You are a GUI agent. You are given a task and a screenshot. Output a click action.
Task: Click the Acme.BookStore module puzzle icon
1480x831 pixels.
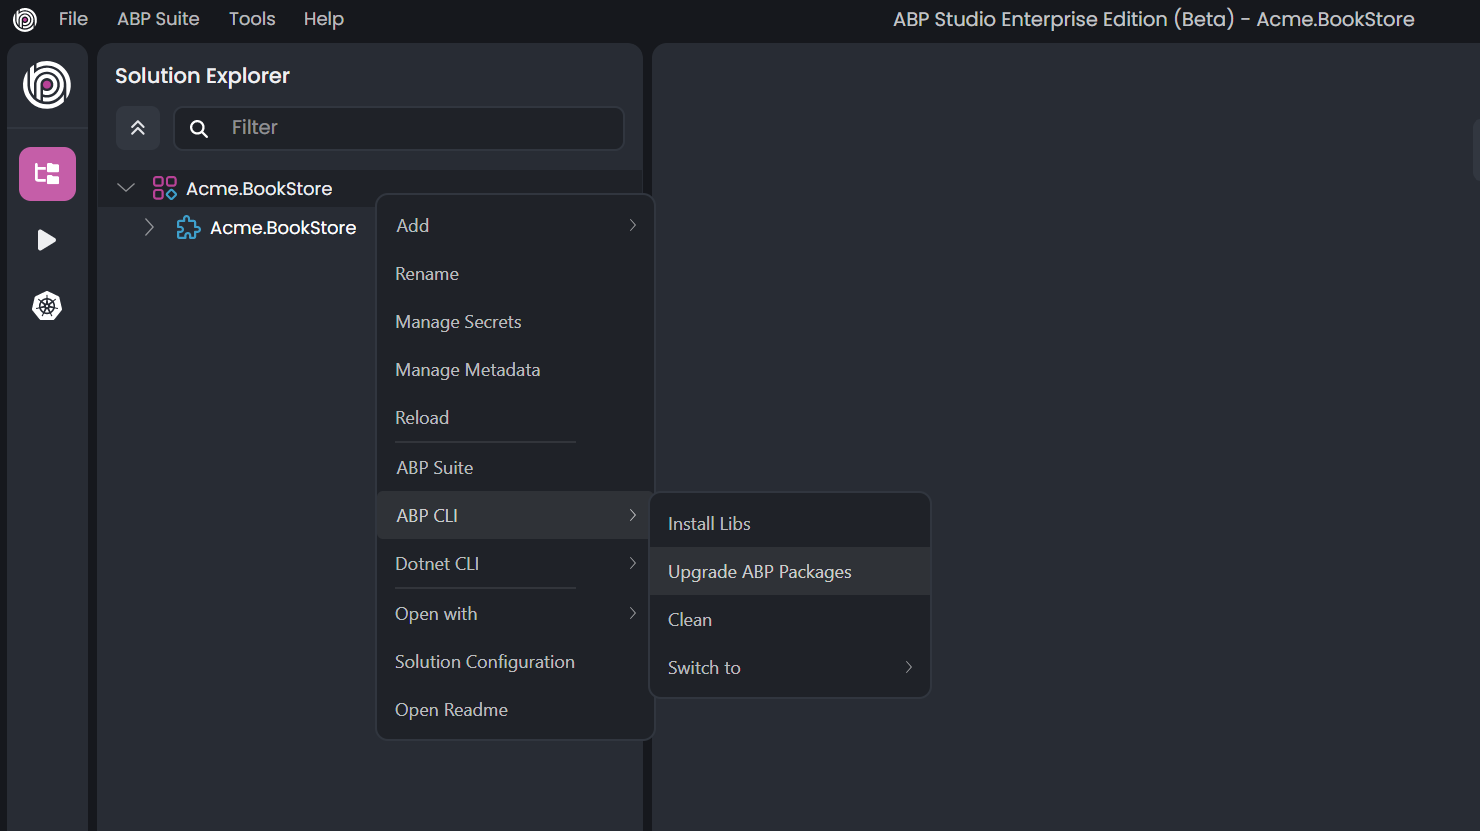188,228
